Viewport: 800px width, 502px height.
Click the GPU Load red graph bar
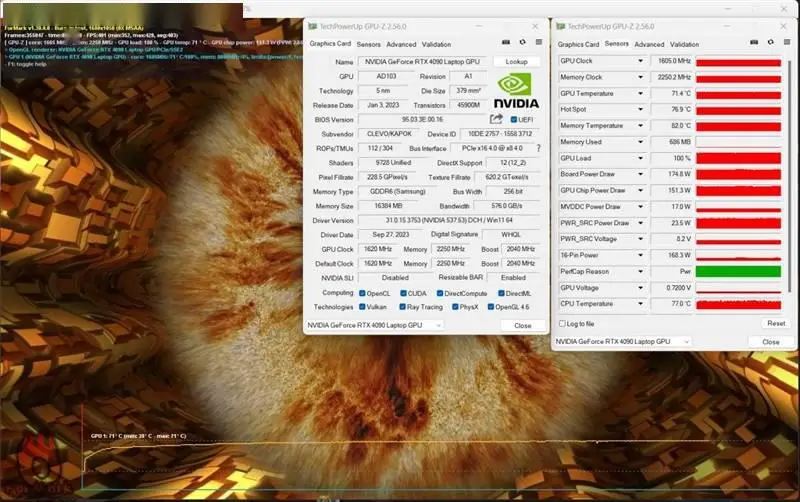coord(738,158)
